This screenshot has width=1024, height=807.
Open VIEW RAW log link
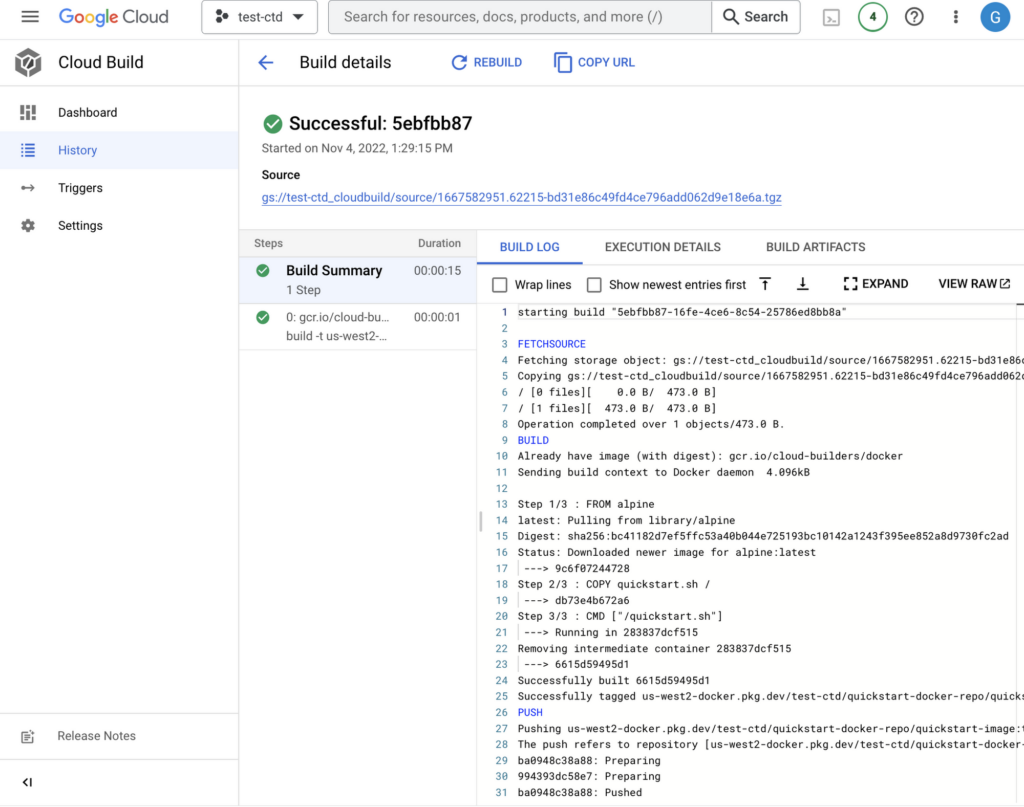click(x=974, y=284)
